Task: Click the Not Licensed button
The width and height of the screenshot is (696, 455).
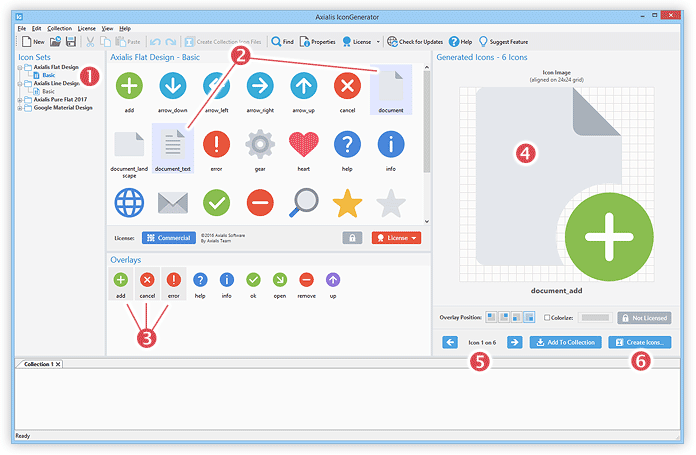Action: 644,318
